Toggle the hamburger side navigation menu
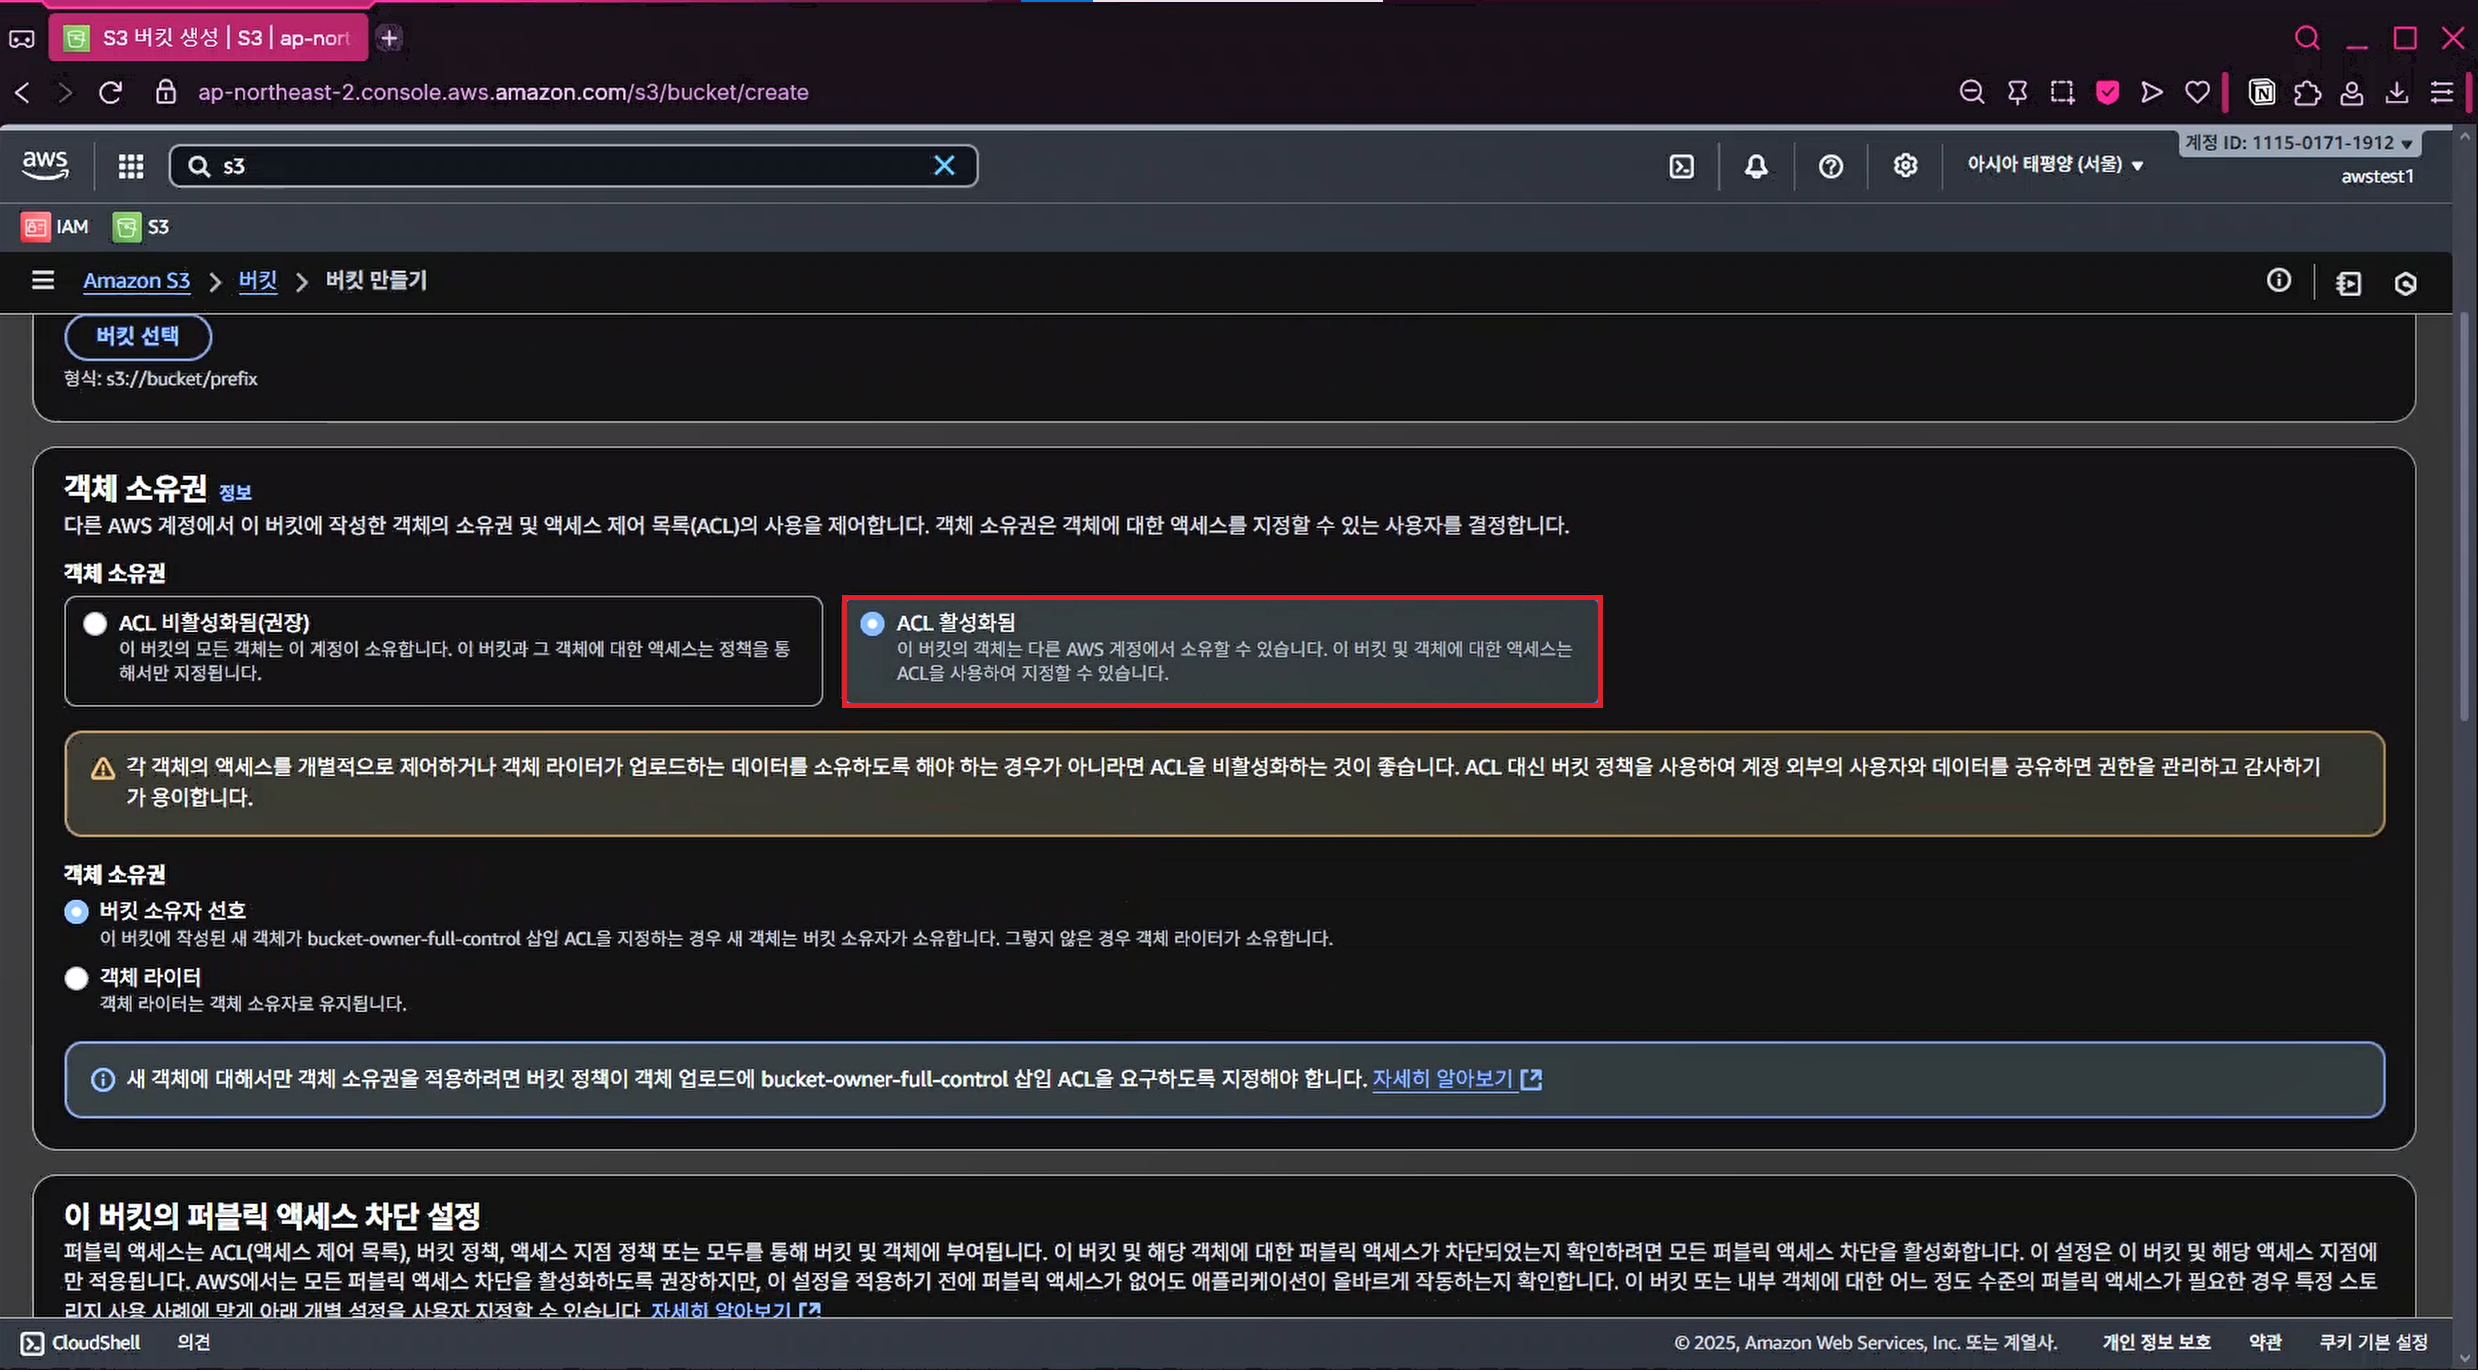The height and width of the screenshot is (1370, 2478). (42, 280)
